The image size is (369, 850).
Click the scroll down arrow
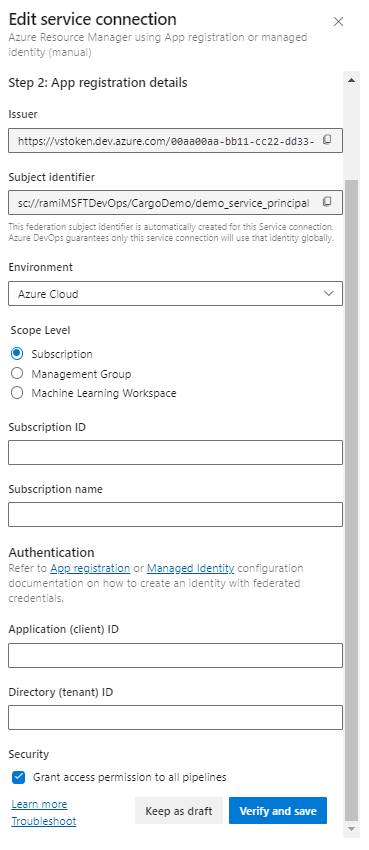[351, 829]
